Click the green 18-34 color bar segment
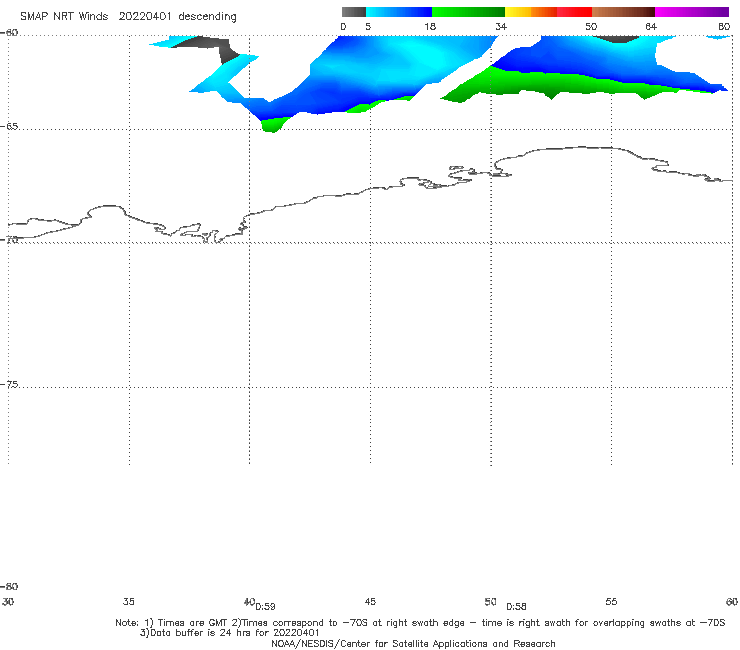Viewport: 740px width, 650px height. 468,12
